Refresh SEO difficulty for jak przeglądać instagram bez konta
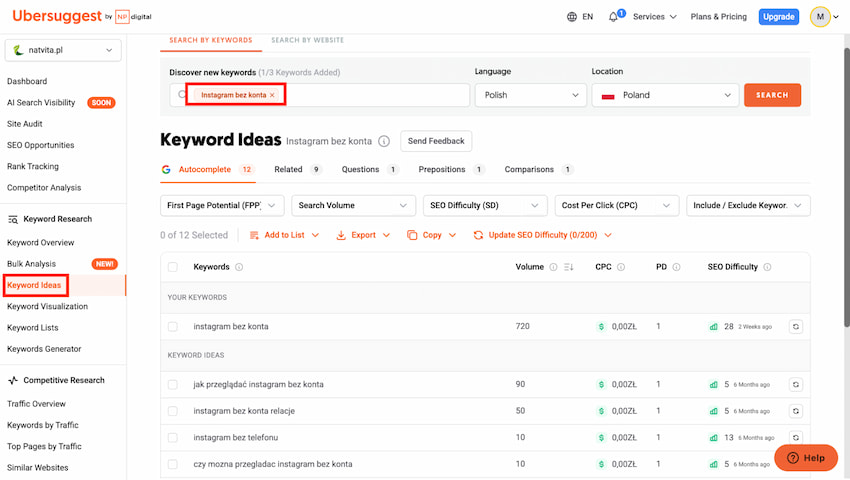 pyautogui.click(x=796, y=385)
